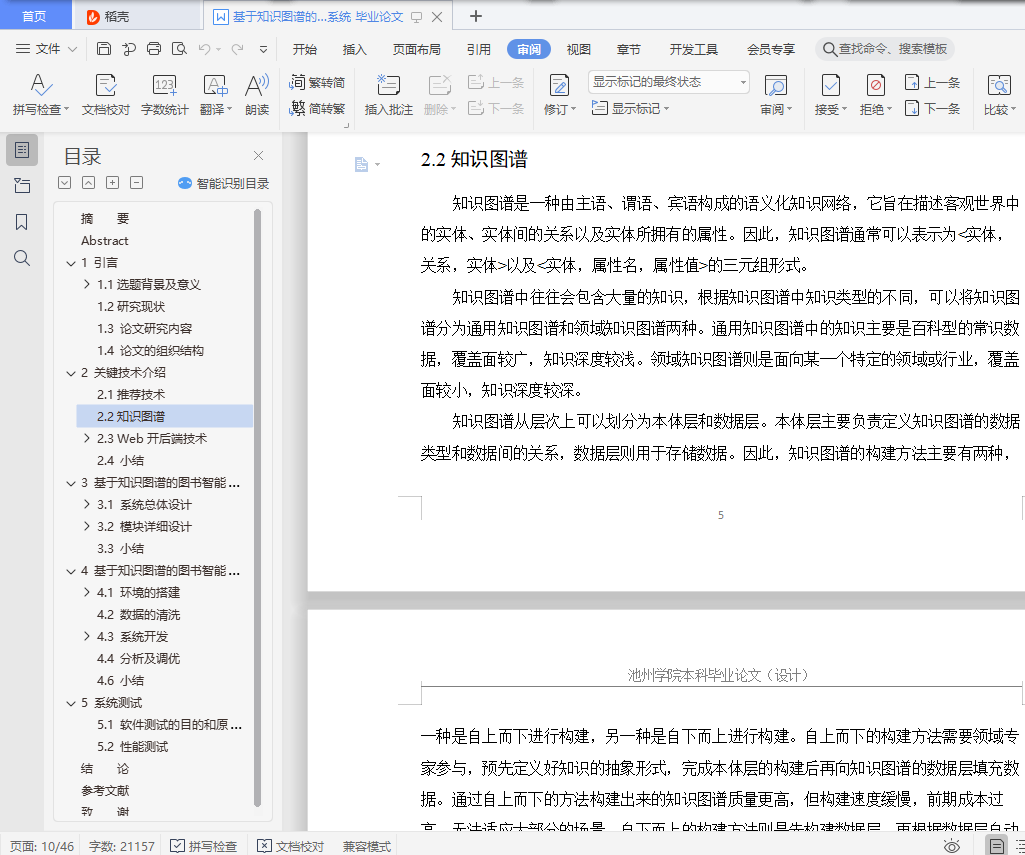Collapse the 1 引言 tree node
The width and height of the screenshot is (1025, 855).
[x=71, y=263]
